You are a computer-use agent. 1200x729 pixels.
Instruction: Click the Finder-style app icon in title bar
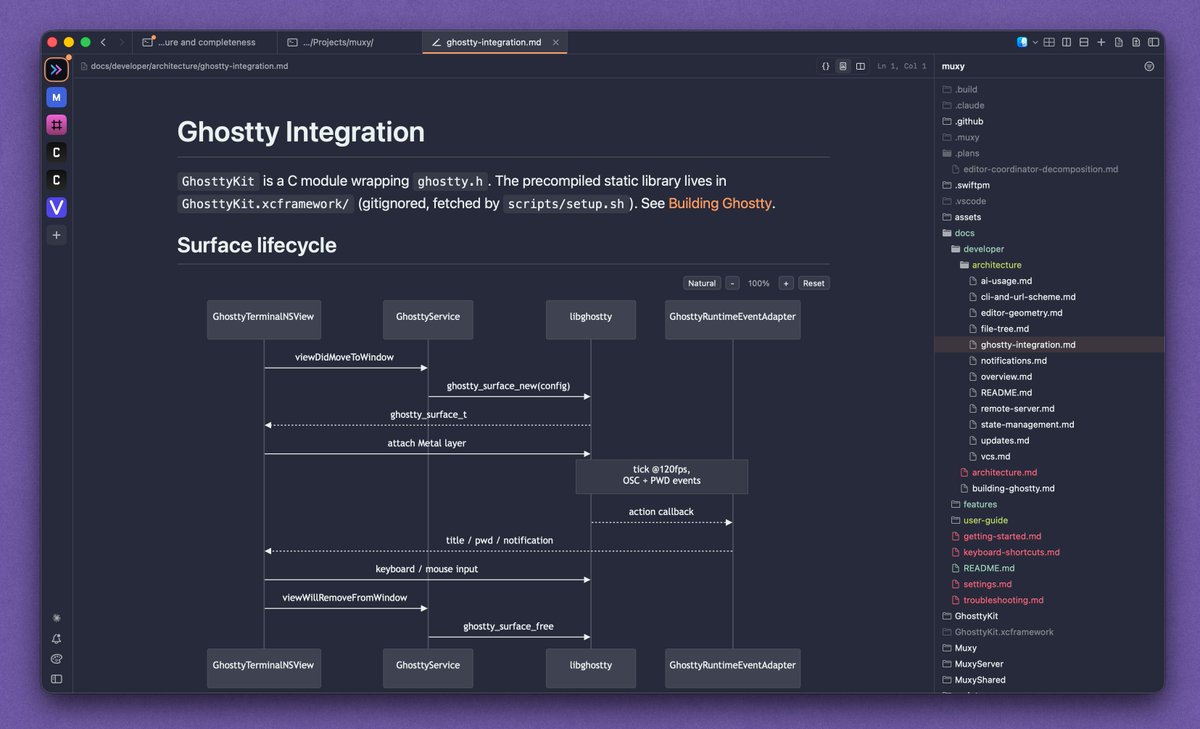pos(1023,42)
